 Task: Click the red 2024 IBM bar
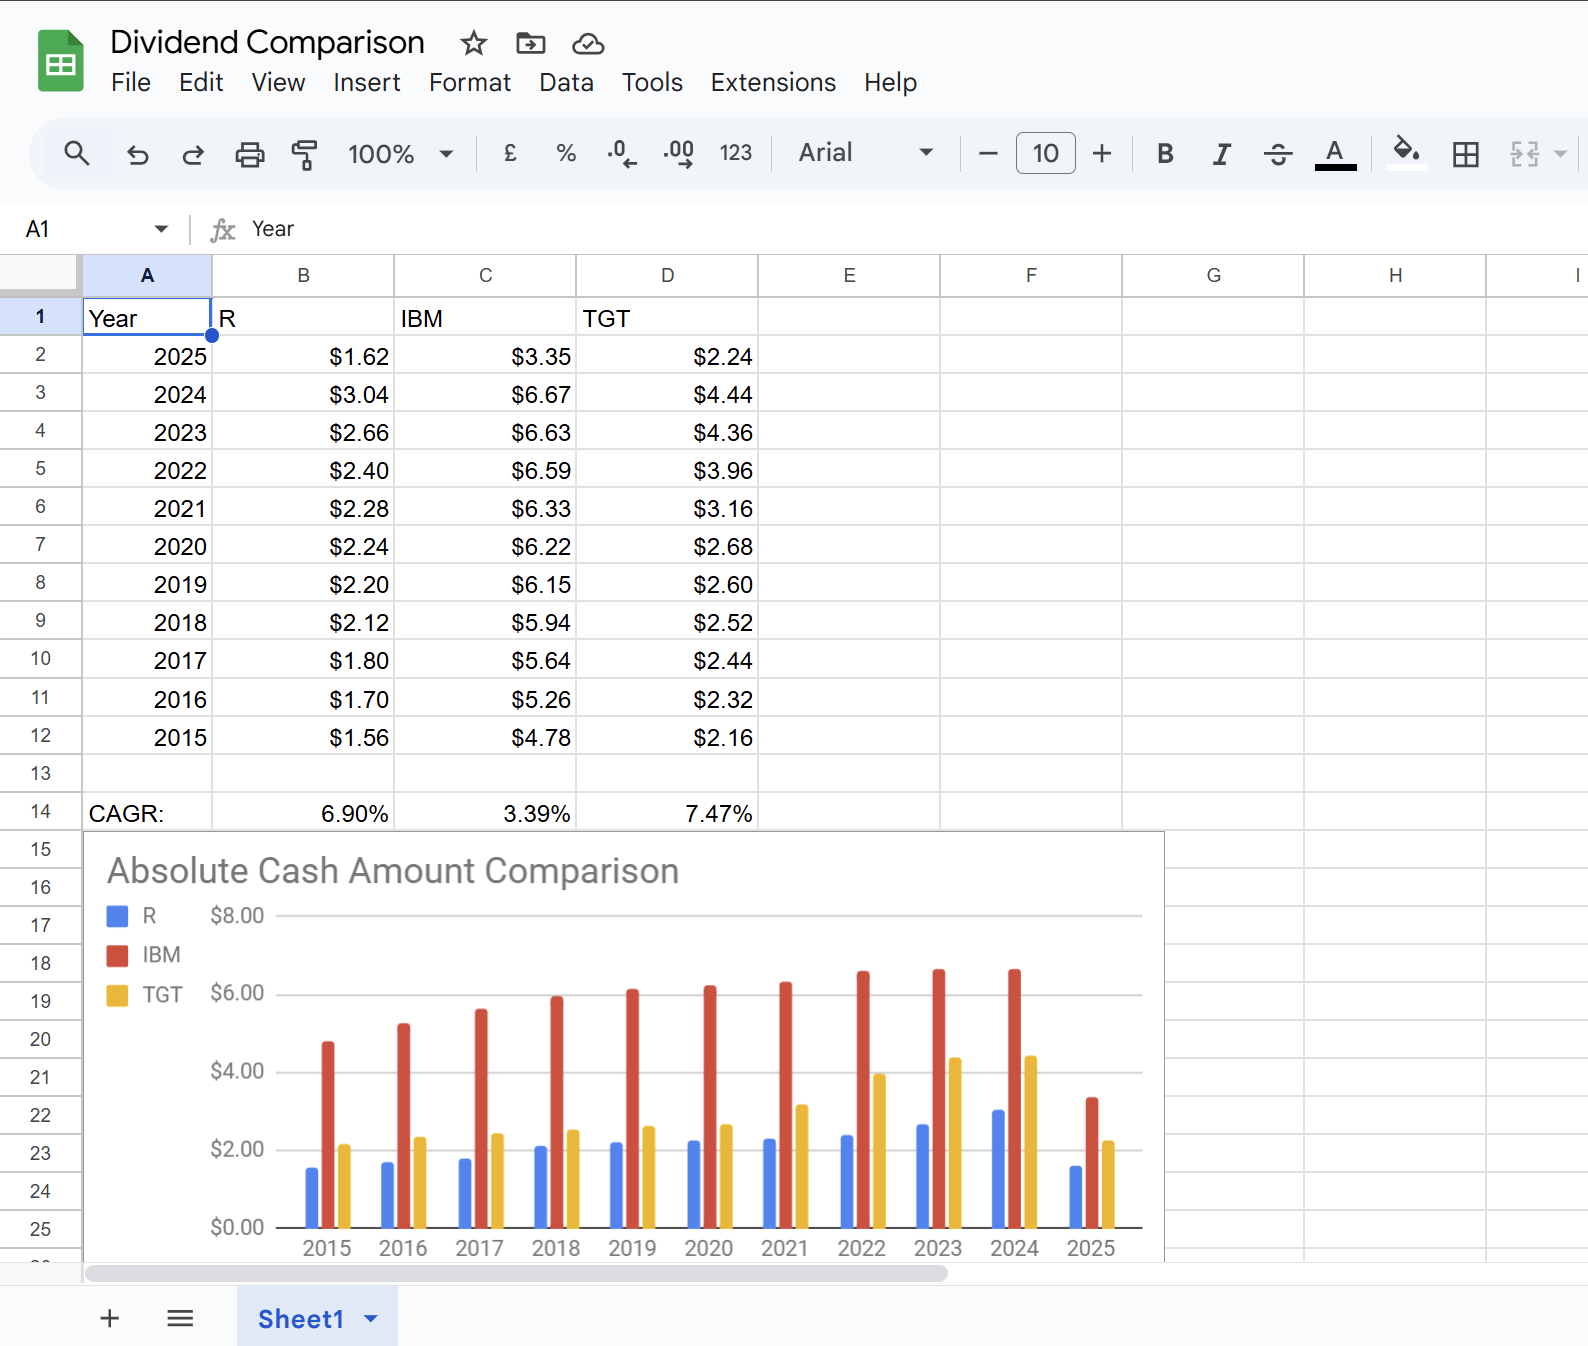(x=1014, y=1098)
